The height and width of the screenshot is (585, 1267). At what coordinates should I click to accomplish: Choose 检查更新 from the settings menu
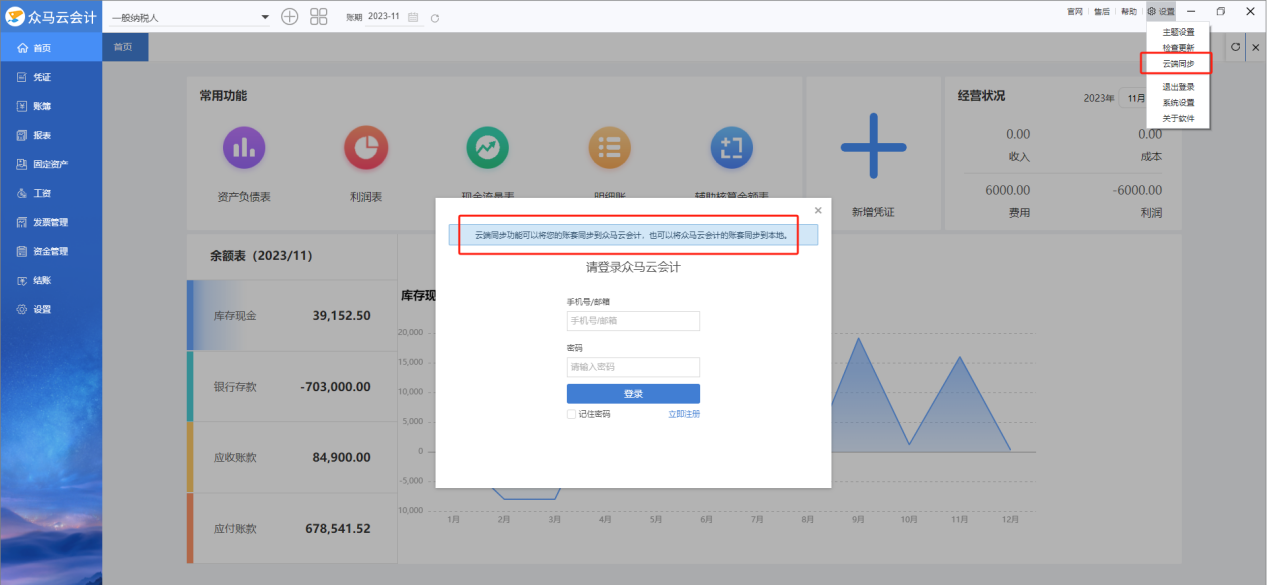click(1178, 48)
